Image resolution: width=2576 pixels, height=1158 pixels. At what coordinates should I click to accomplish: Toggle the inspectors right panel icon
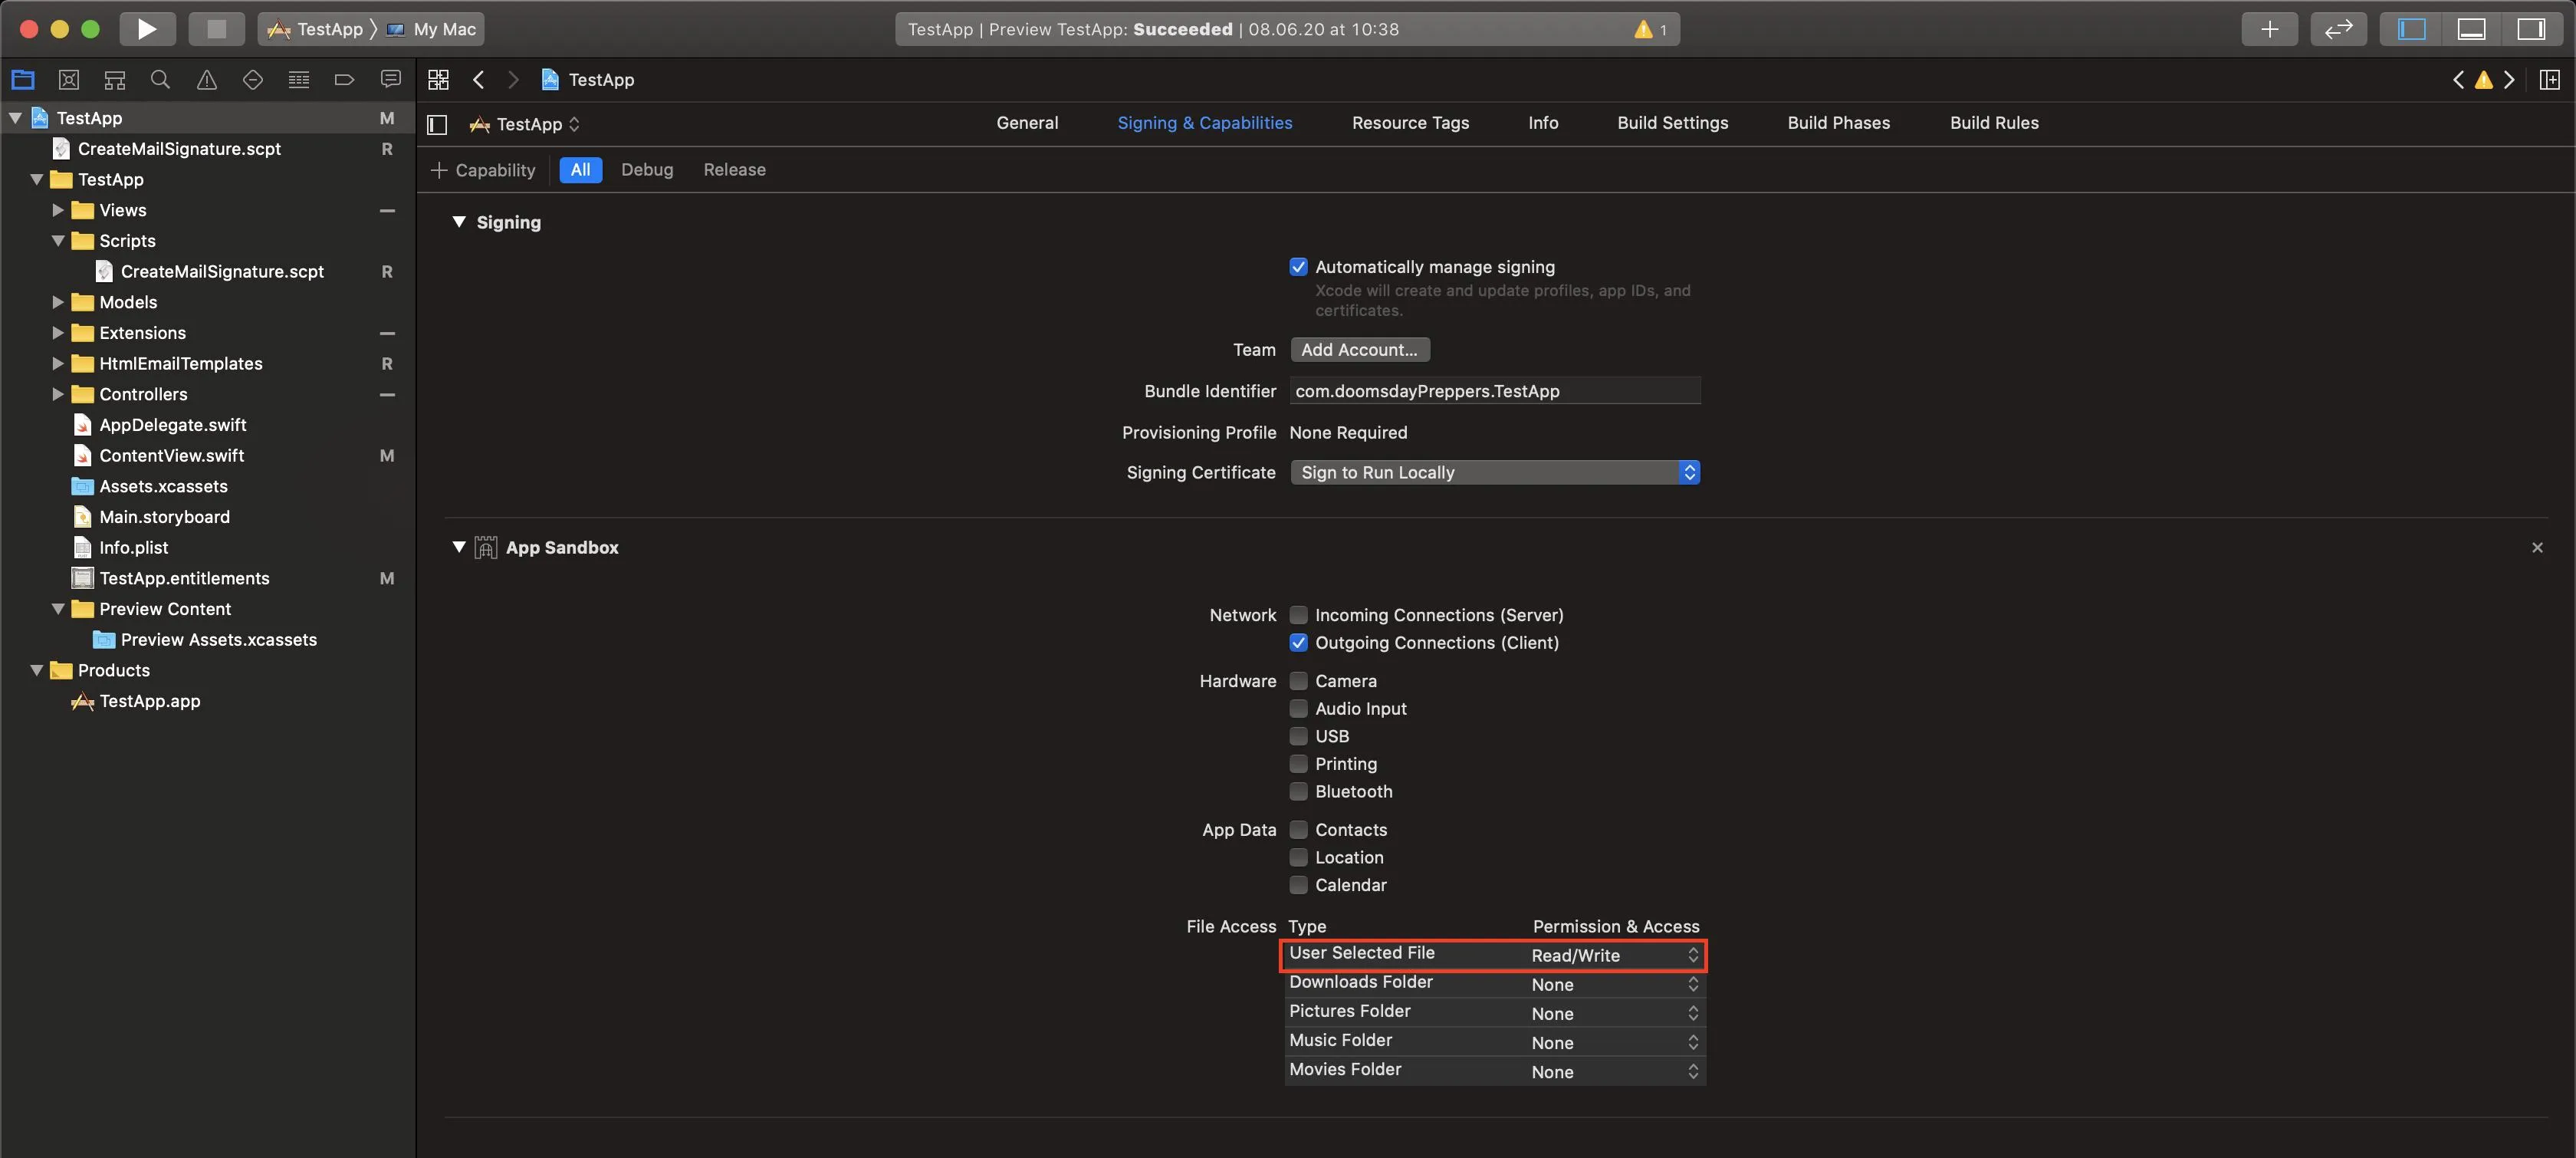(x=2530, y=29)
